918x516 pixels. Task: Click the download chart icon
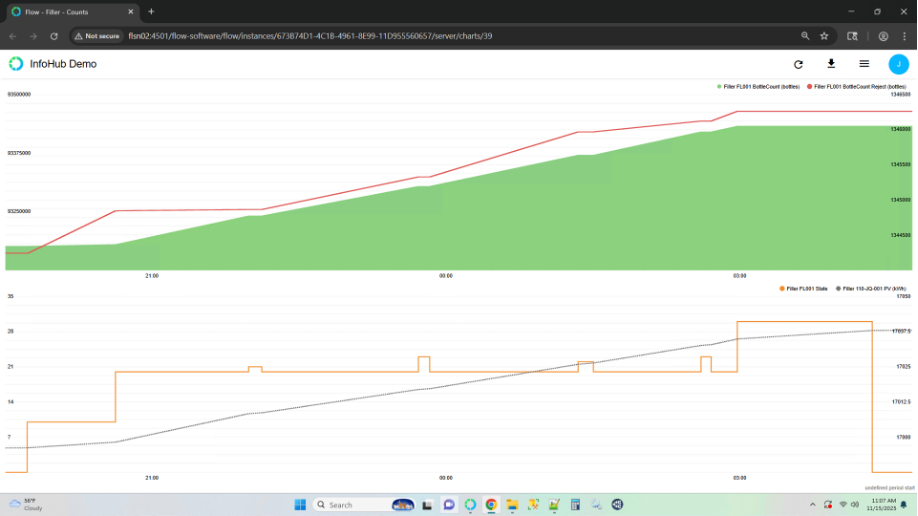(831, 64)
